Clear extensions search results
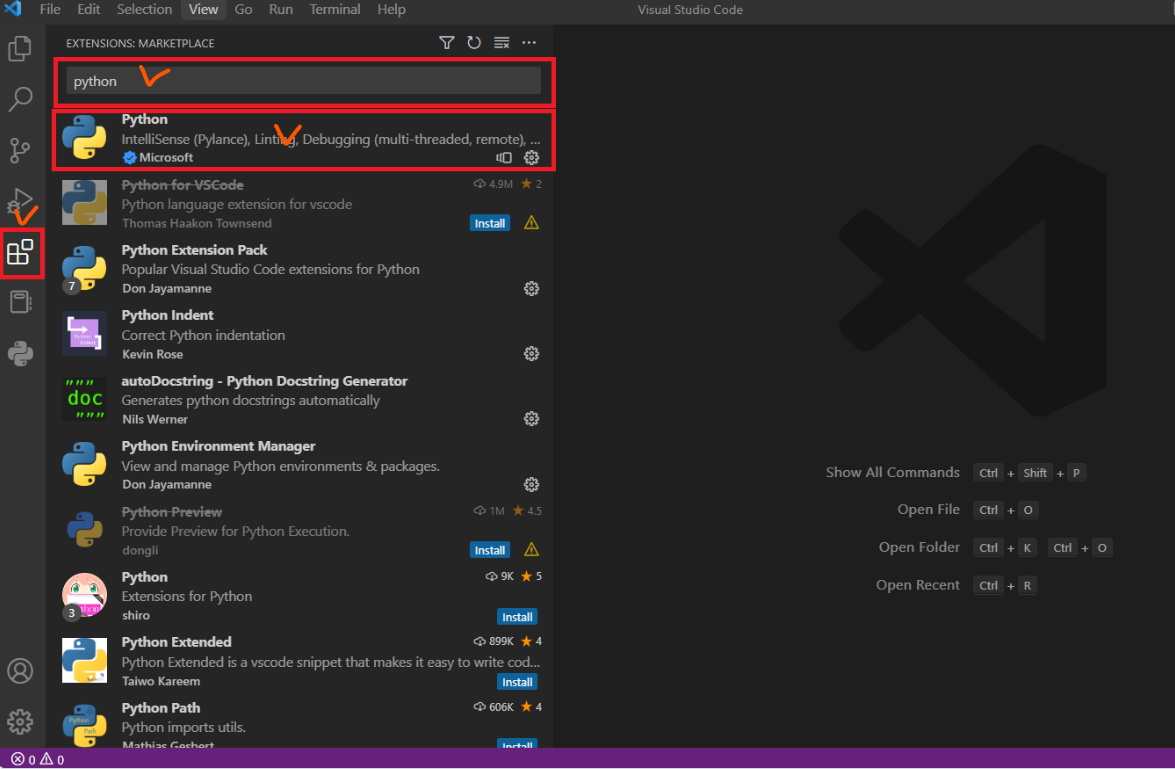1175x769 pixels. (501, 43)
